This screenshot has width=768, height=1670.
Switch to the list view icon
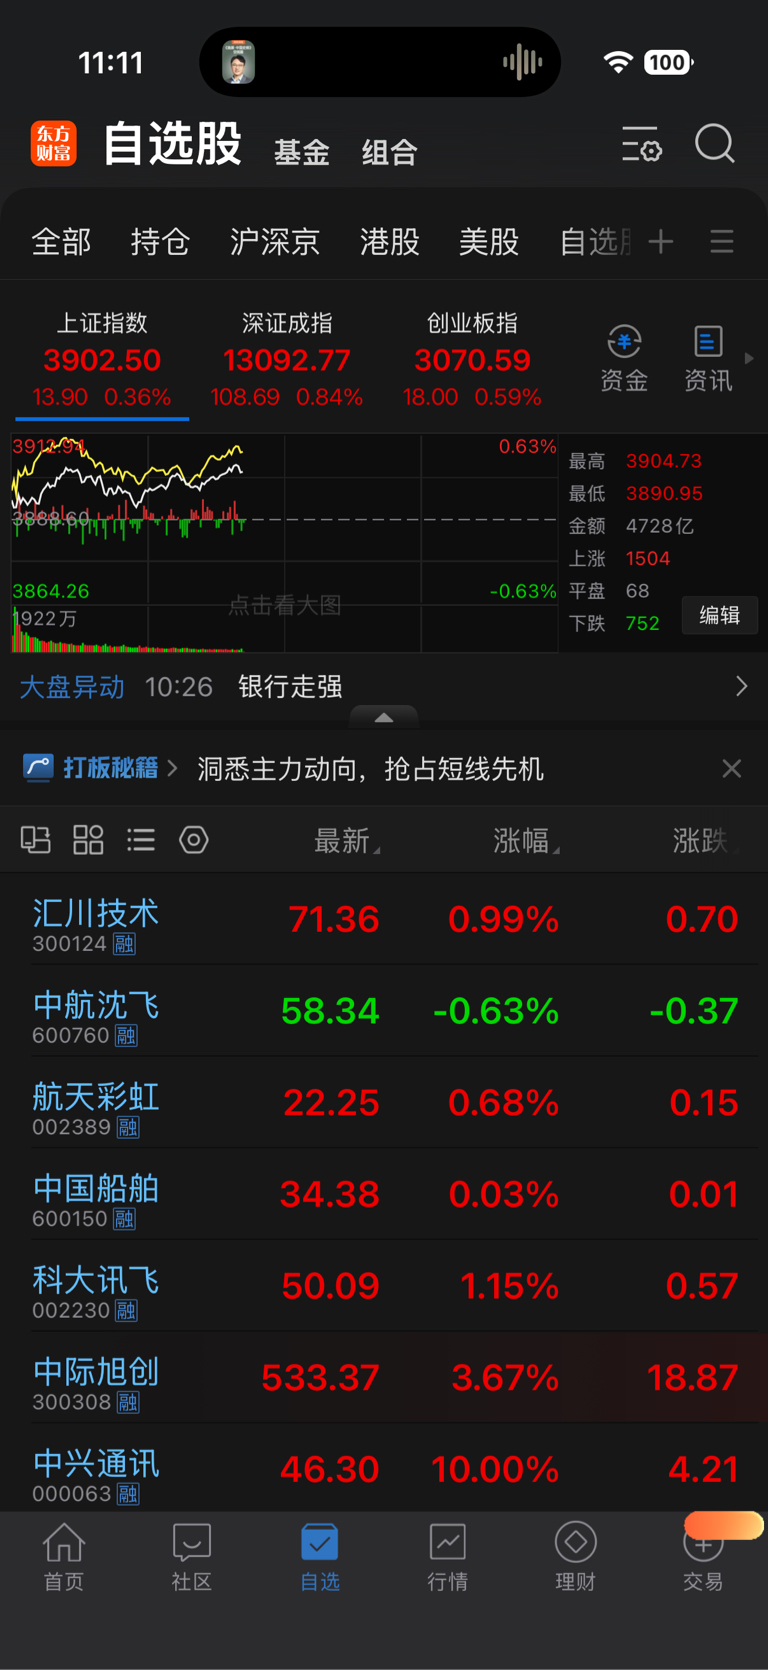coord(141,840)
